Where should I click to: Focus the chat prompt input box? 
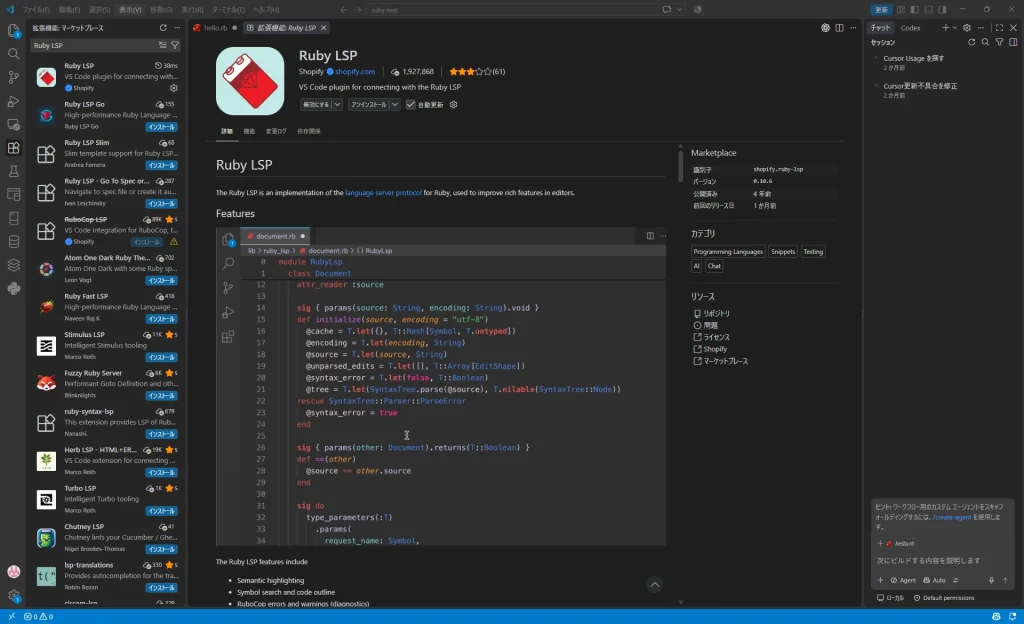[x=941, y=561]
